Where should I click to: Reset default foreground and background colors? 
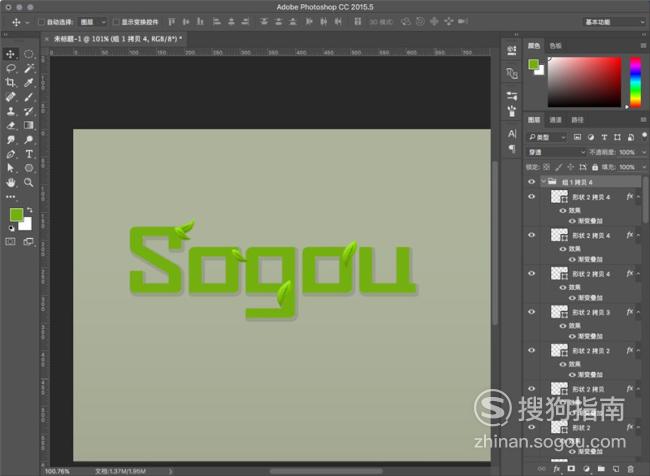(12, 228)
